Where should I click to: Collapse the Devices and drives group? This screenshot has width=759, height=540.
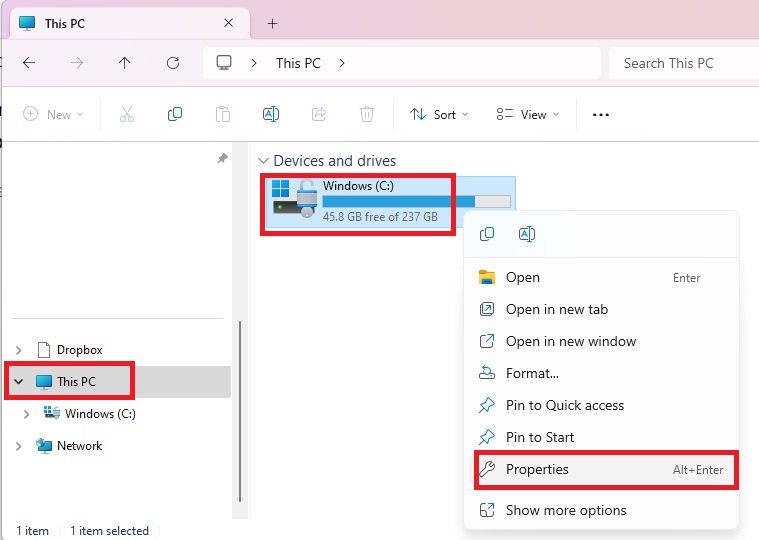[263, 161]
